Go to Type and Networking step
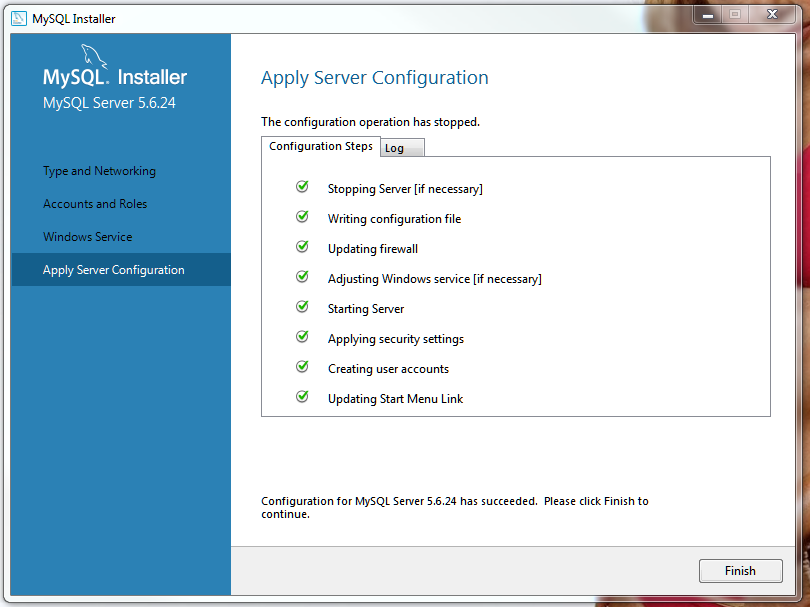 click(99, 171)
